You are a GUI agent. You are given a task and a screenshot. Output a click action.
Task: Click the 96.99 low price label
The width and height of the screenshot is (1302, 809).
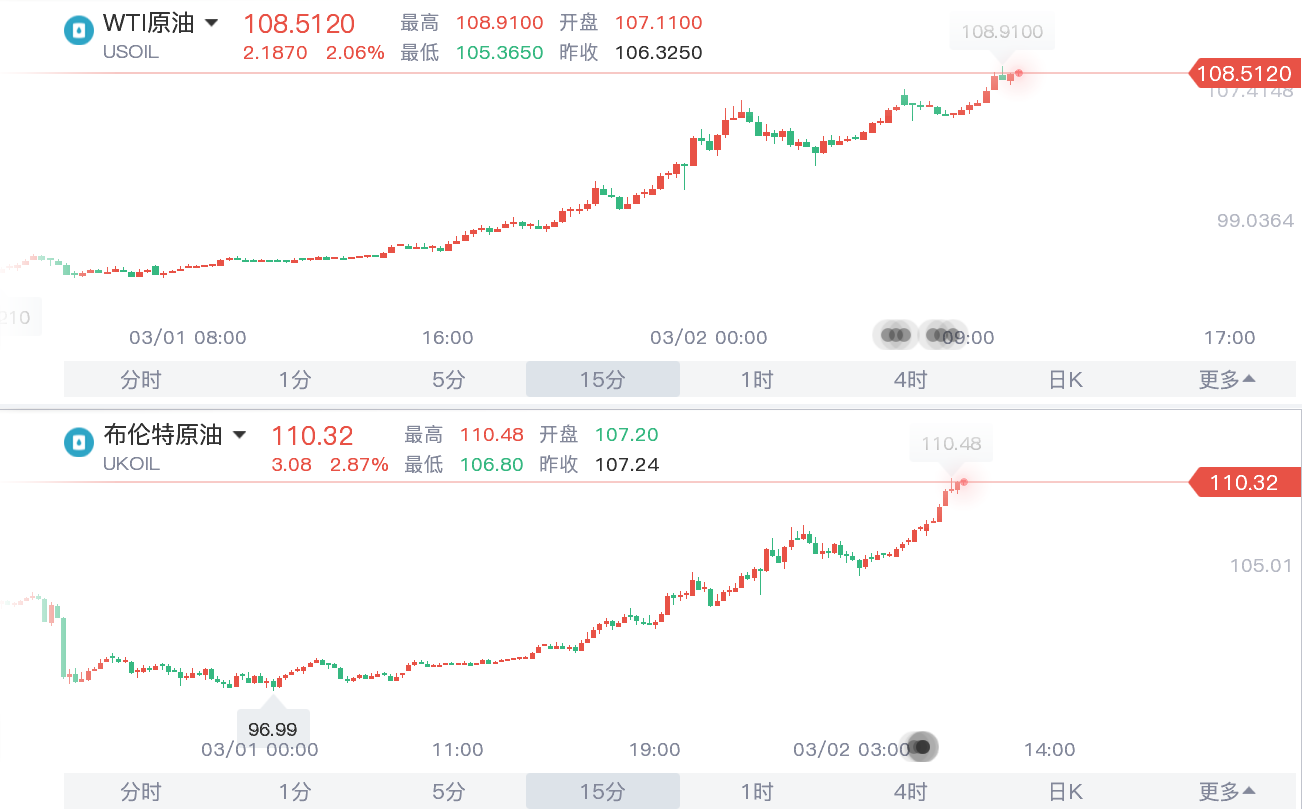click(273, 729)
